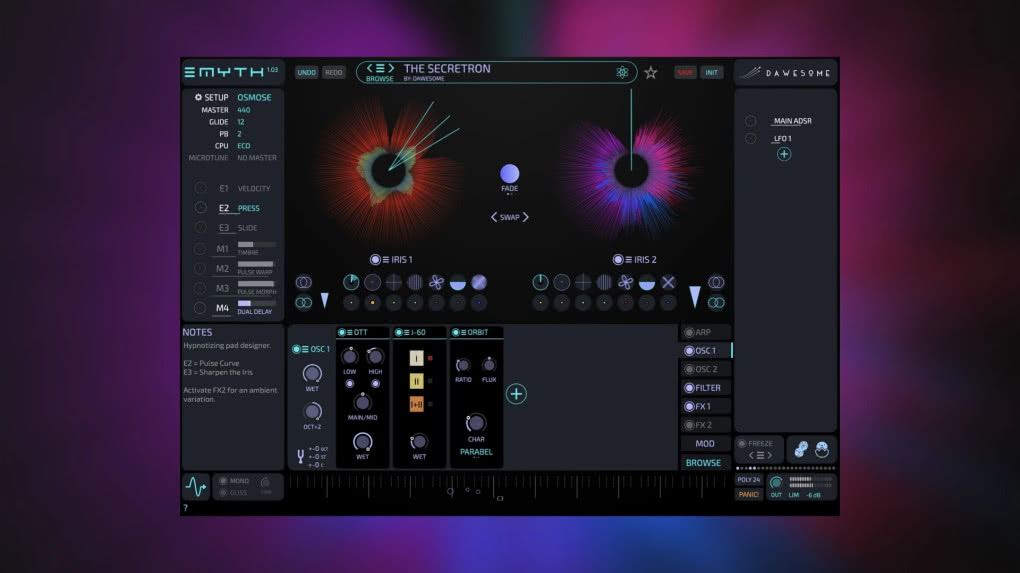Open the waveform view icon at bottom left
Viewport: 1020px width, 573px height.
pyautogui.click(x=196, y=486)
